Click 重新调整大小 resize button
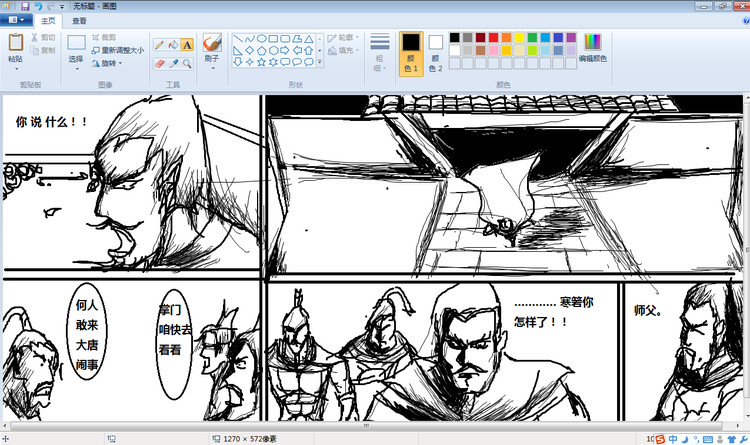Viewport: 750px width, 445px height. pyautogui.click(x=117, y=50)
